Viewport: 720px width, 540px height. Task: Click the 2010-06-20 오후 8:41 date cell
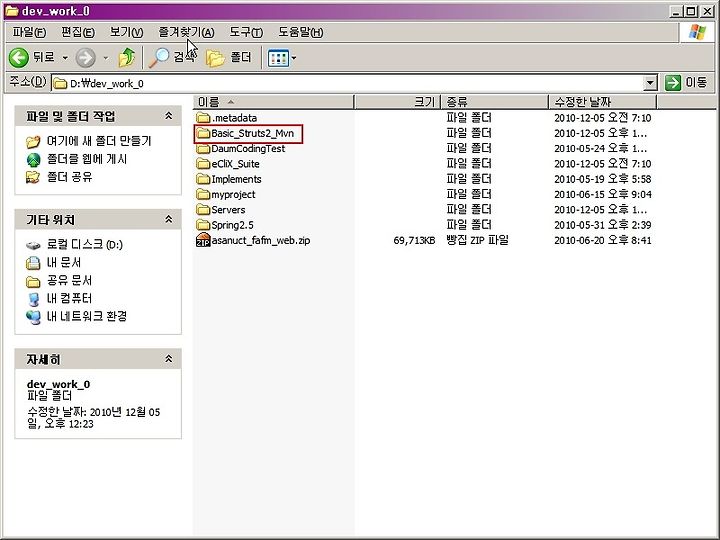[603, 240]
